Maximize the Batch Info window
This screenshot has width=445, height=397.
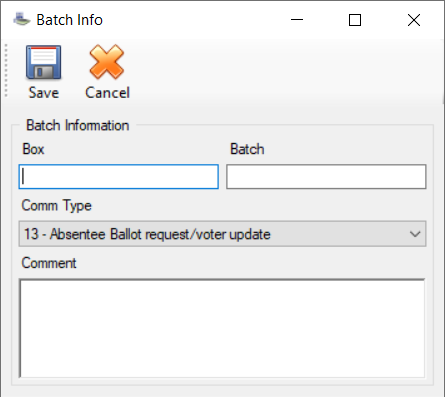(355, 20)
